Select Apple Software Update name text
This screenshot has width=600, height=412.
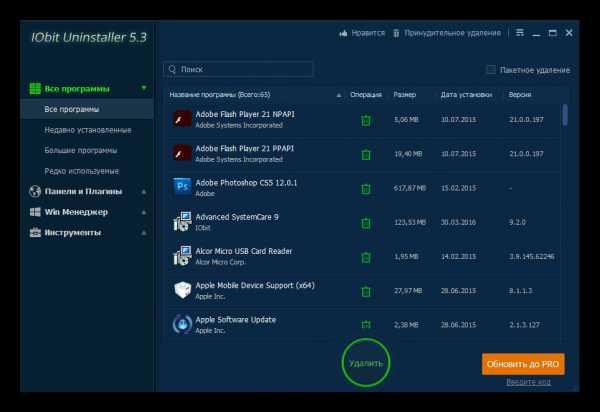click(236, 320)
